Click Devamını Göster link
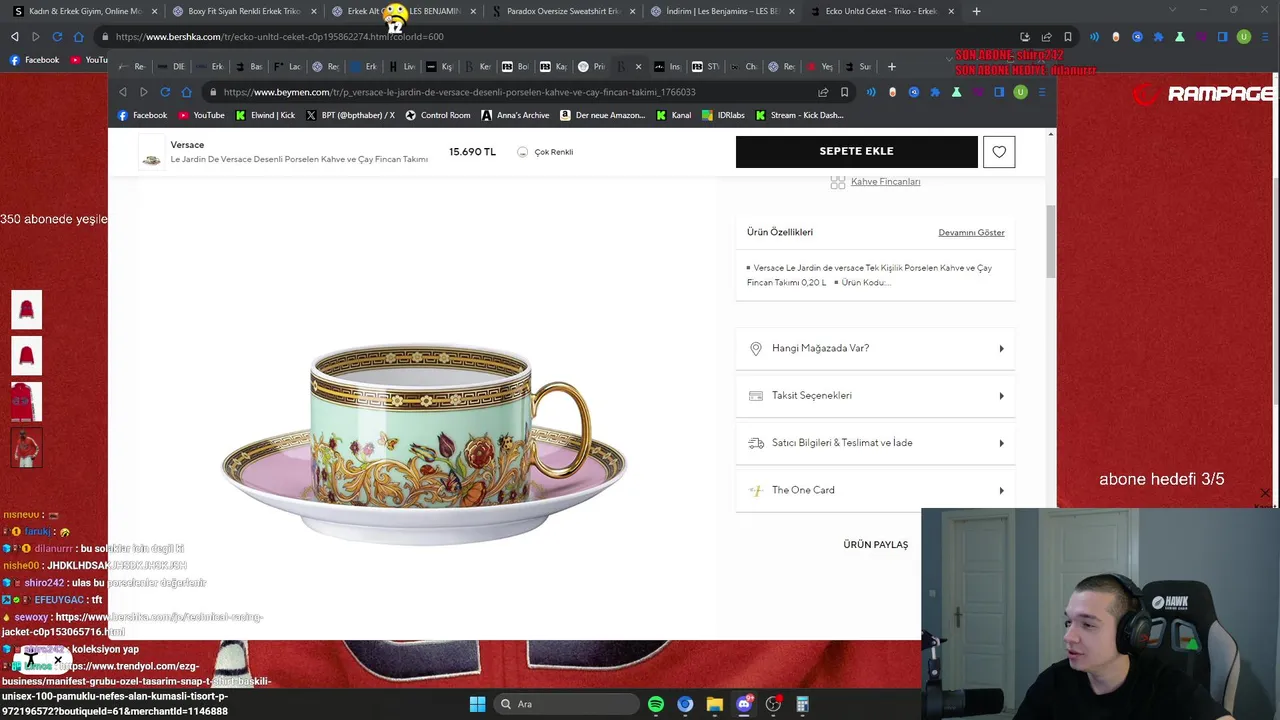This screenshot has height=720, width=1280. tap(971, 233)
